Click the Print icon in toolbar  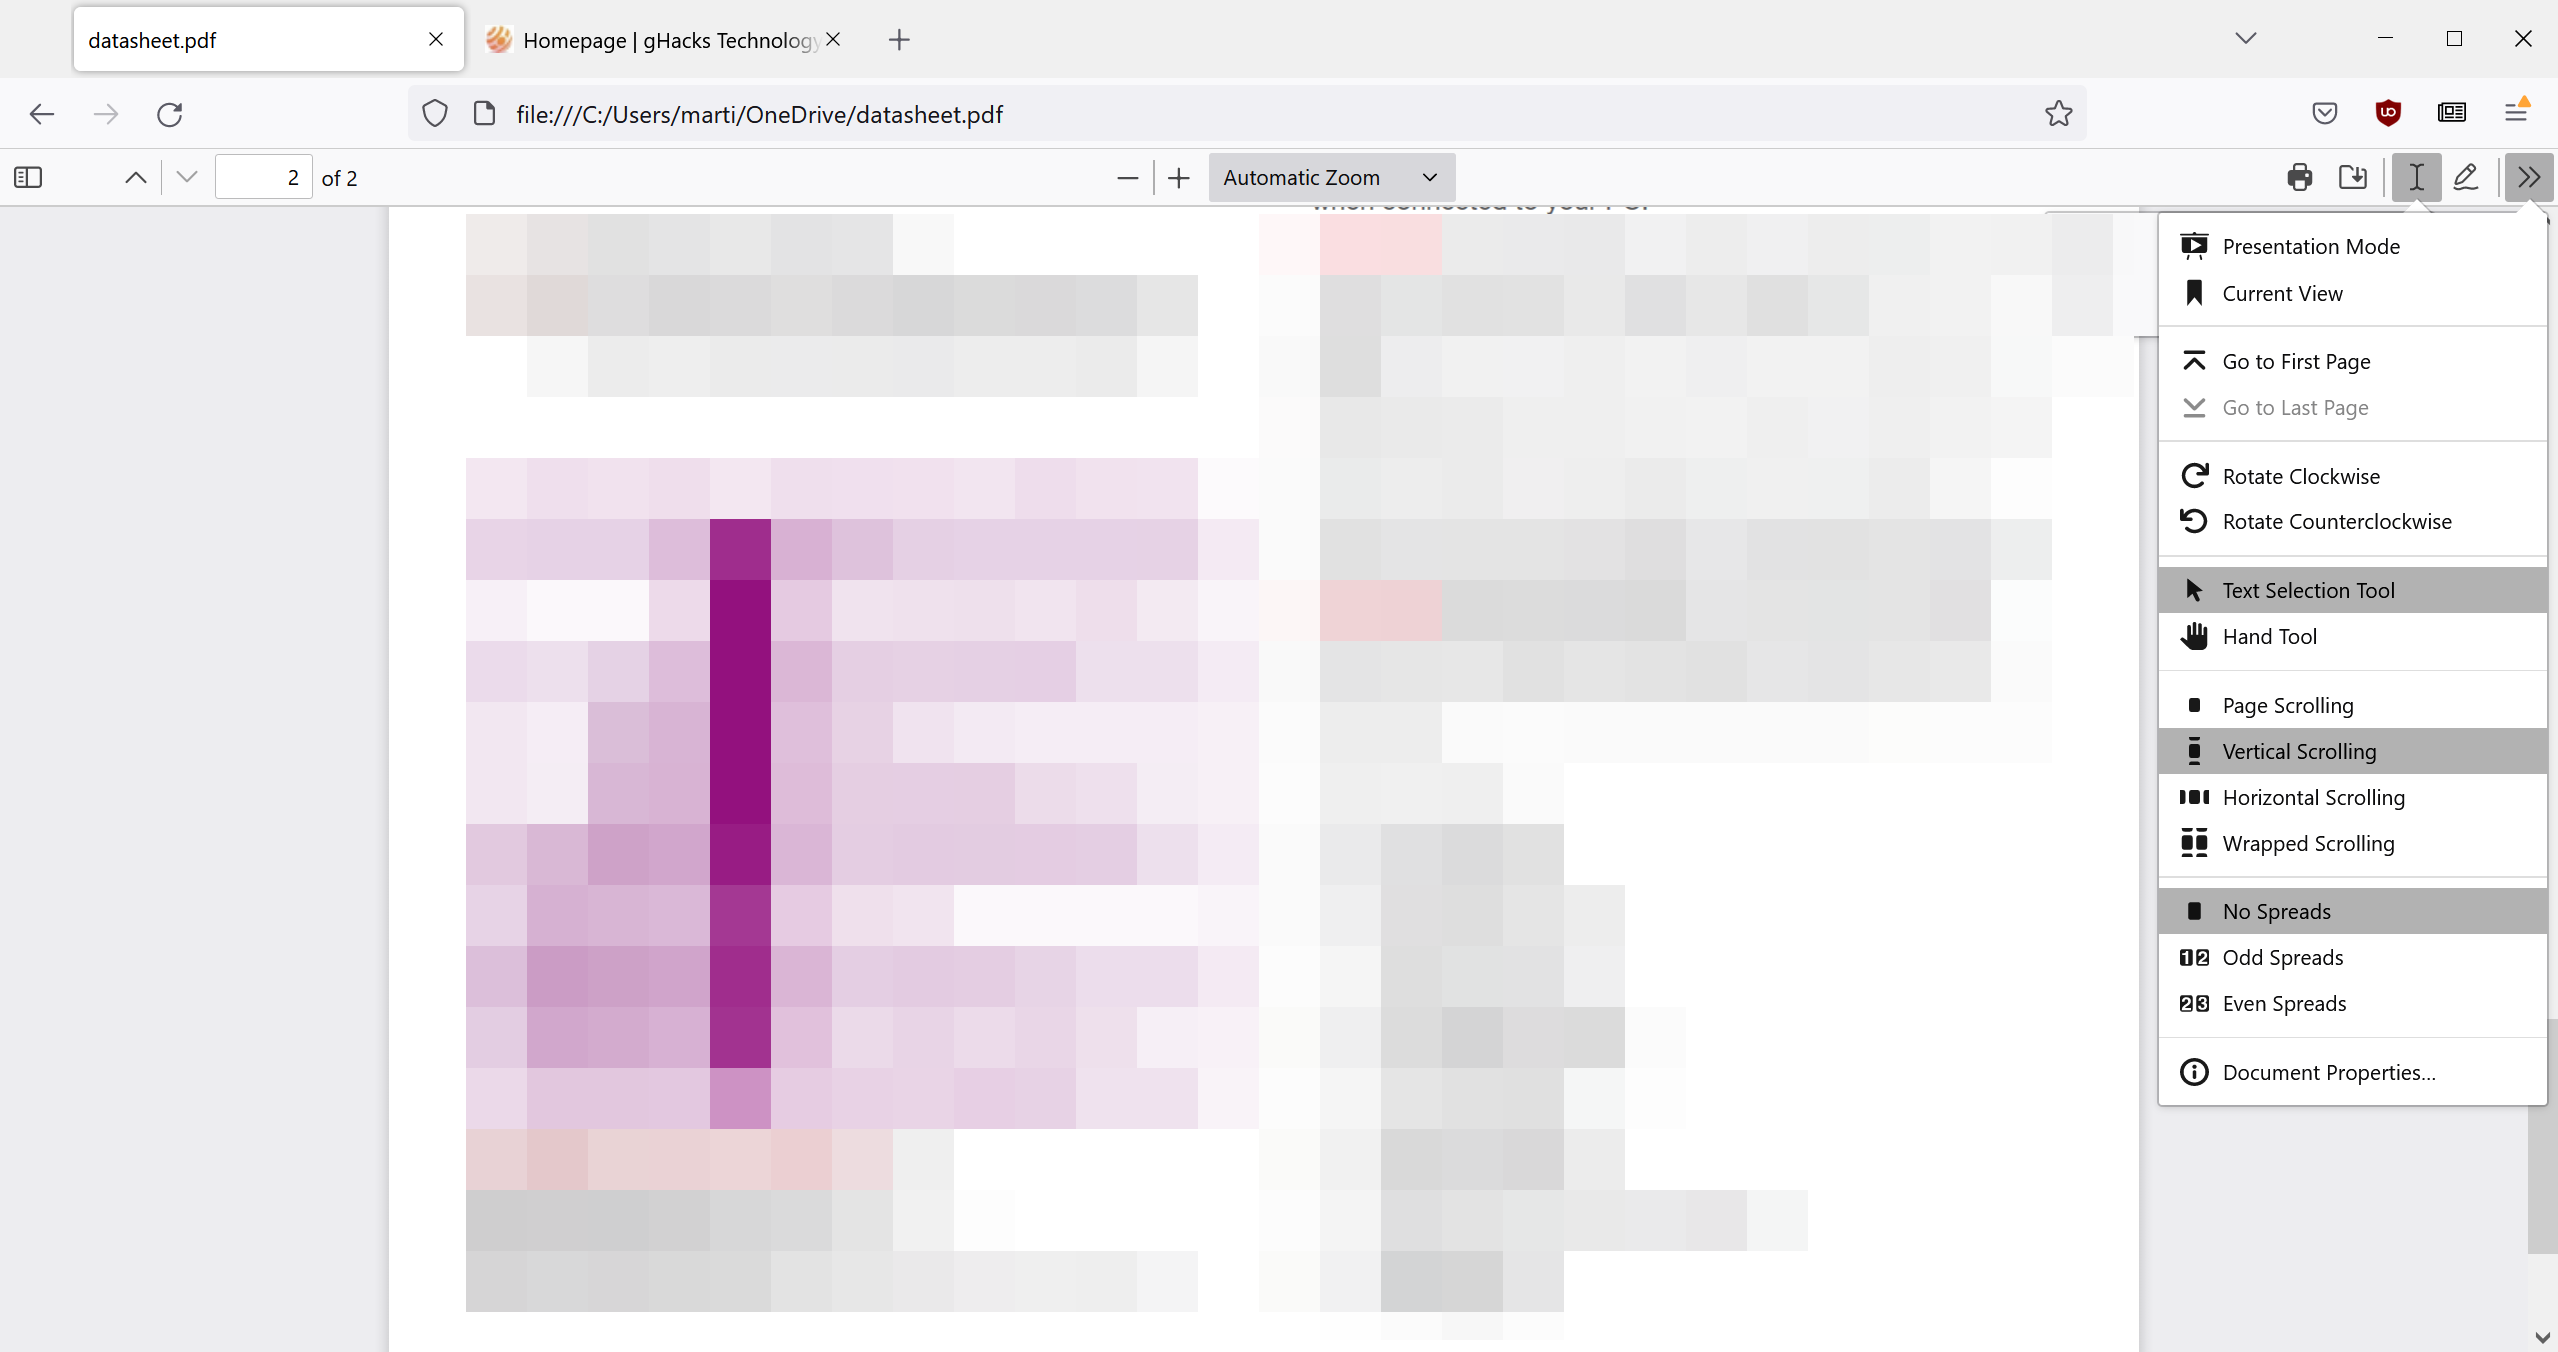[x=2297, y=176]
